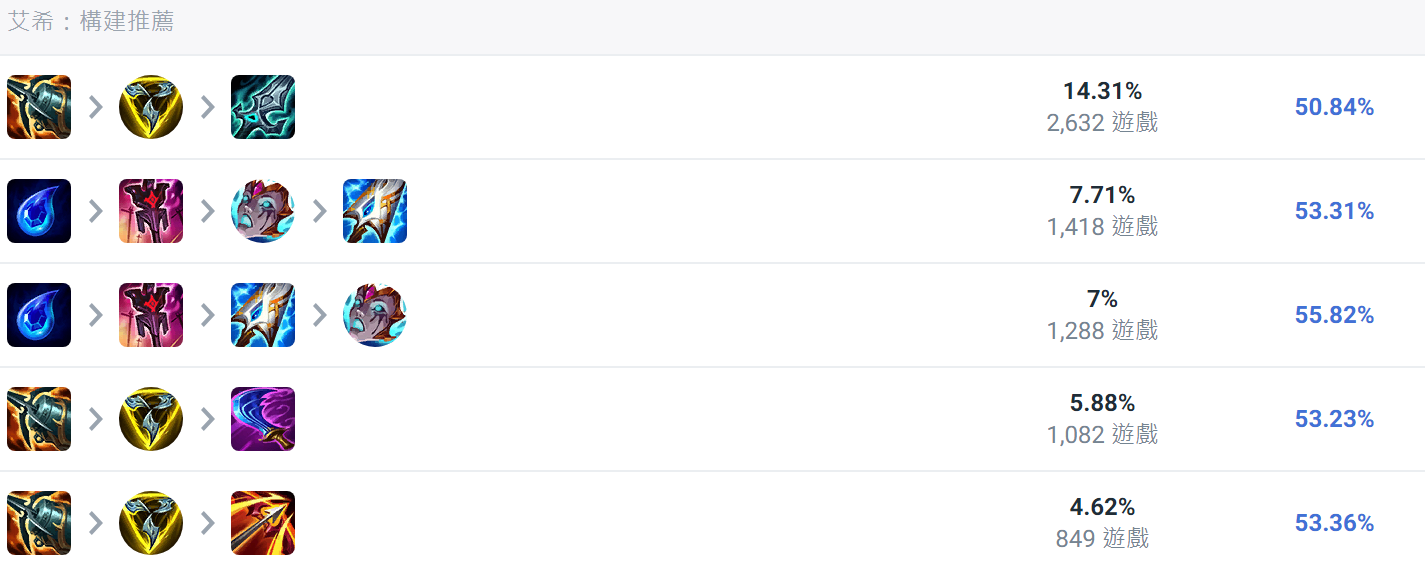This screenshot has height=569, width=1425.
Task: Select the blue tear icon in the 7.71% build row
Action: click(x=39, y=211)
